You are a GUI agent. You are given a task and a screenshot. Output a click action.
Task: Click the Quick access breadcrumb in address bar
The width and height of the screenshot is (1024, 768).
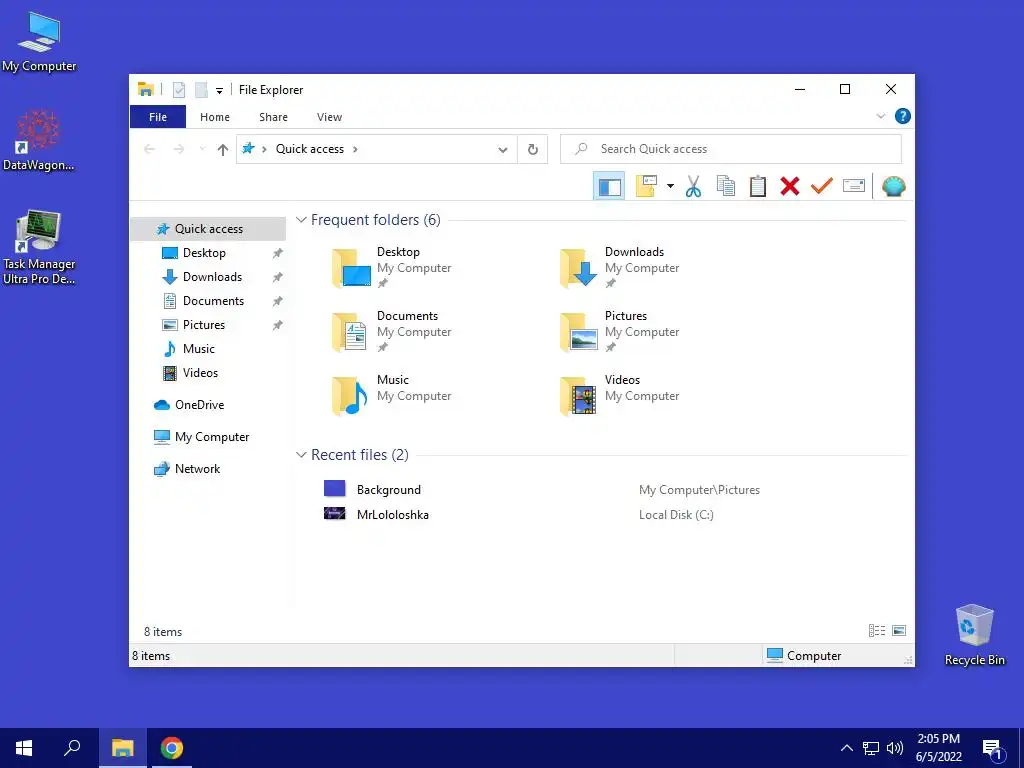point(310,149)
